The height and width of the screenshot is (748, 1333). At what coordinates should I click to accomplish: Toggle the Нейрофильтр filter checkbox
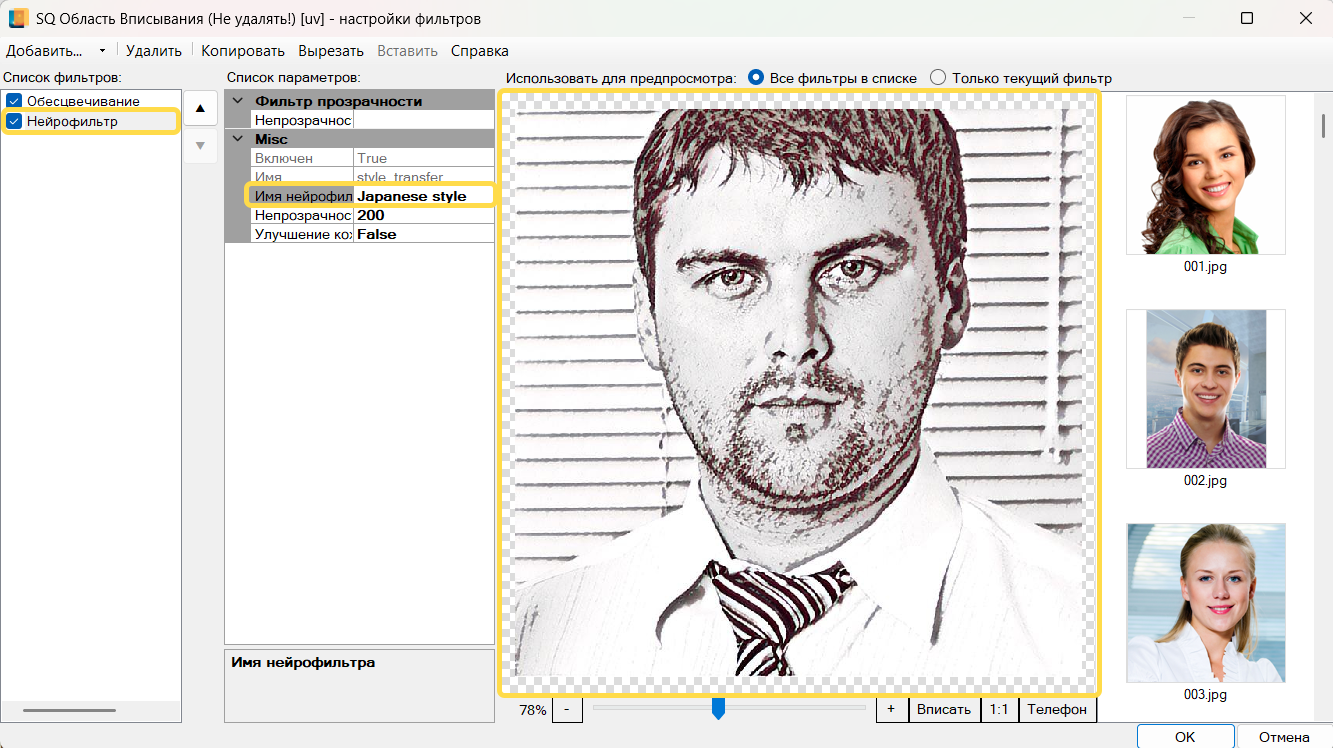click(x=14, y=121)
